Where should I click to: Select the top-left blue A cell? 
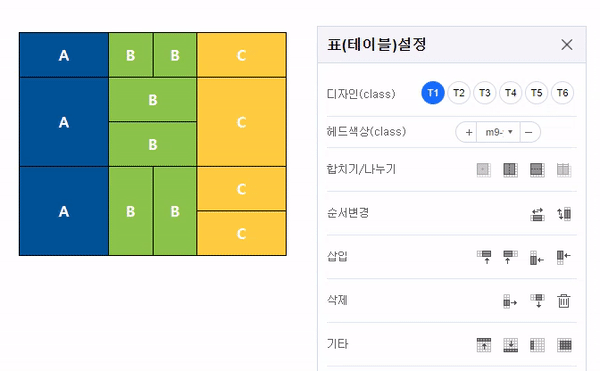64,55
